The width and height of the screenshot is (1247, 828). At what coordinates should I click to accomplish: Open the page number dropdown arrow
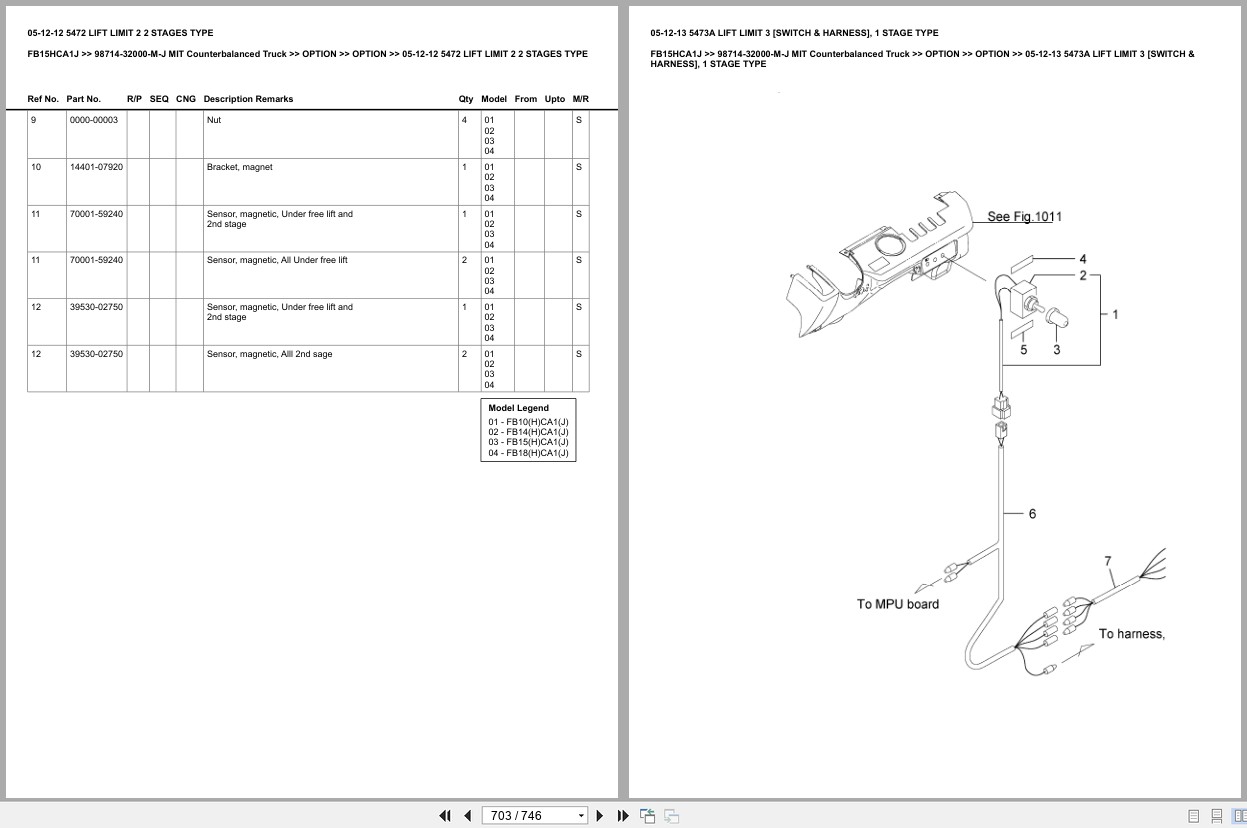coord(581,816)
